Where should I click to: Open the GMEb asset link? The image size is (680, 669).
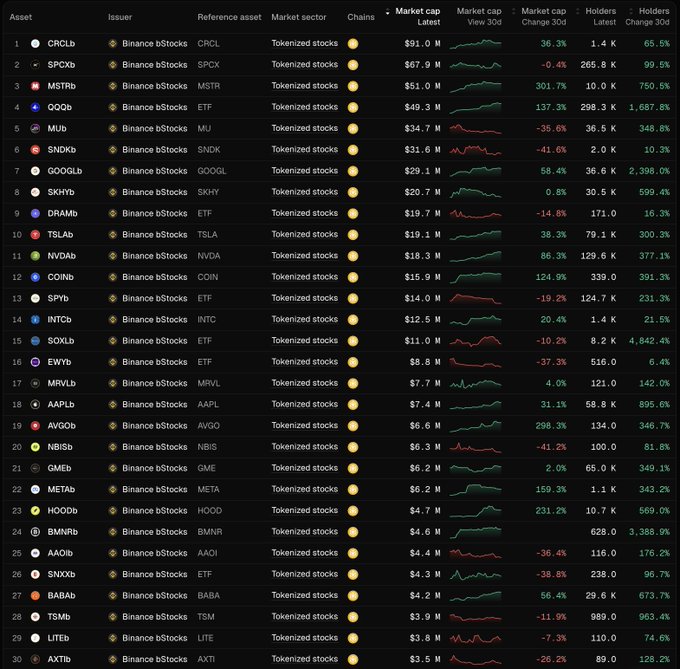[x=59, y=468]
